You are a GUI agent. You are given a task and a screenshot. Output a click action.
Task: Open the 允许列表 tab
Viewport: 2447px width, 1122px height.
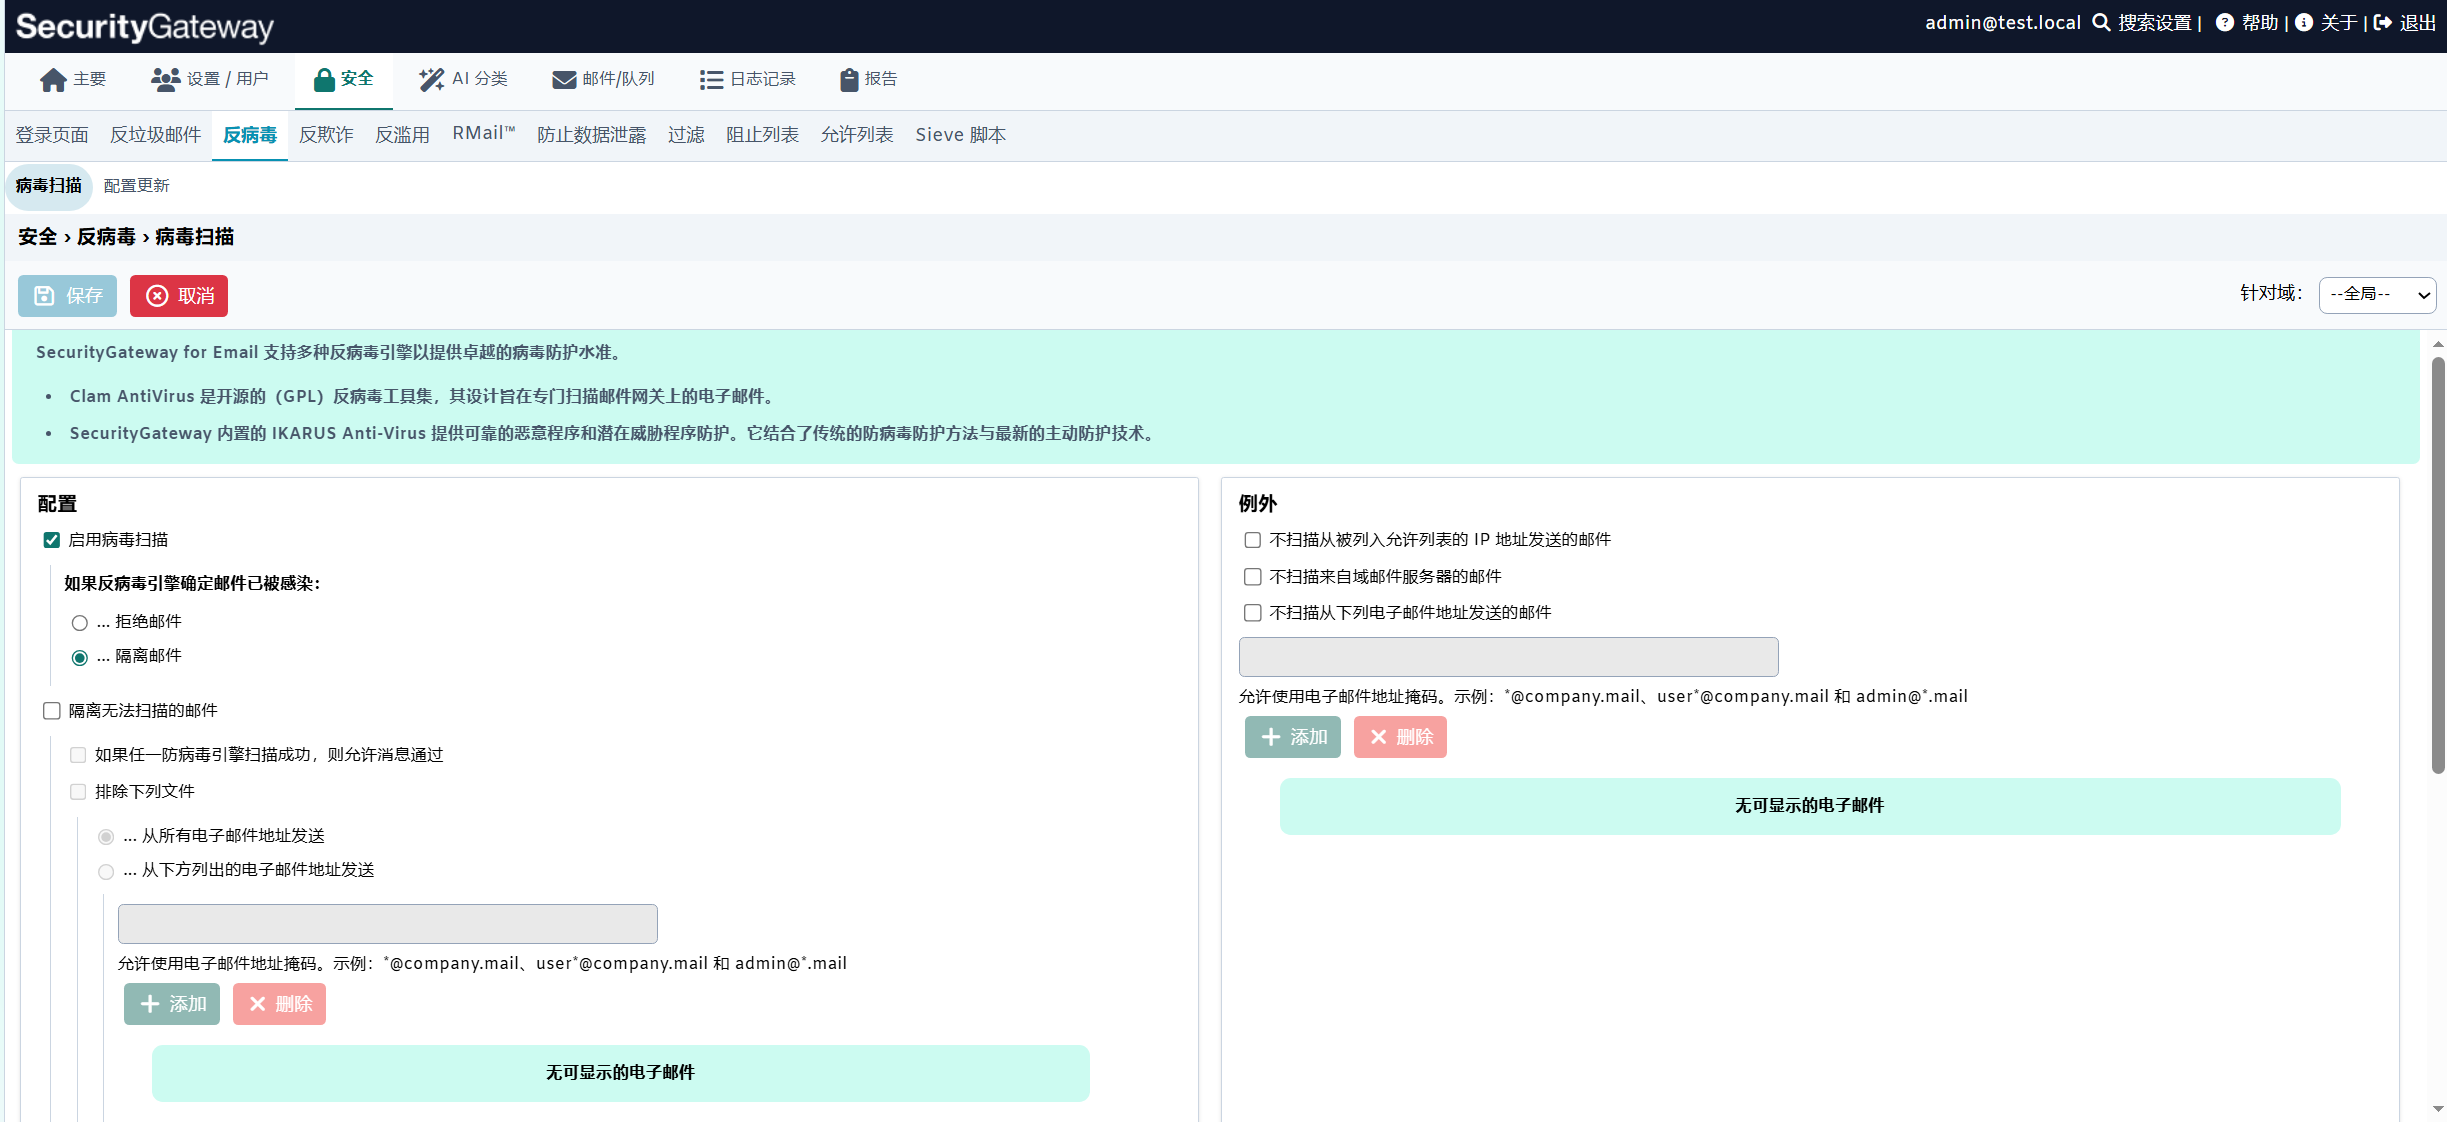[857, 135]
